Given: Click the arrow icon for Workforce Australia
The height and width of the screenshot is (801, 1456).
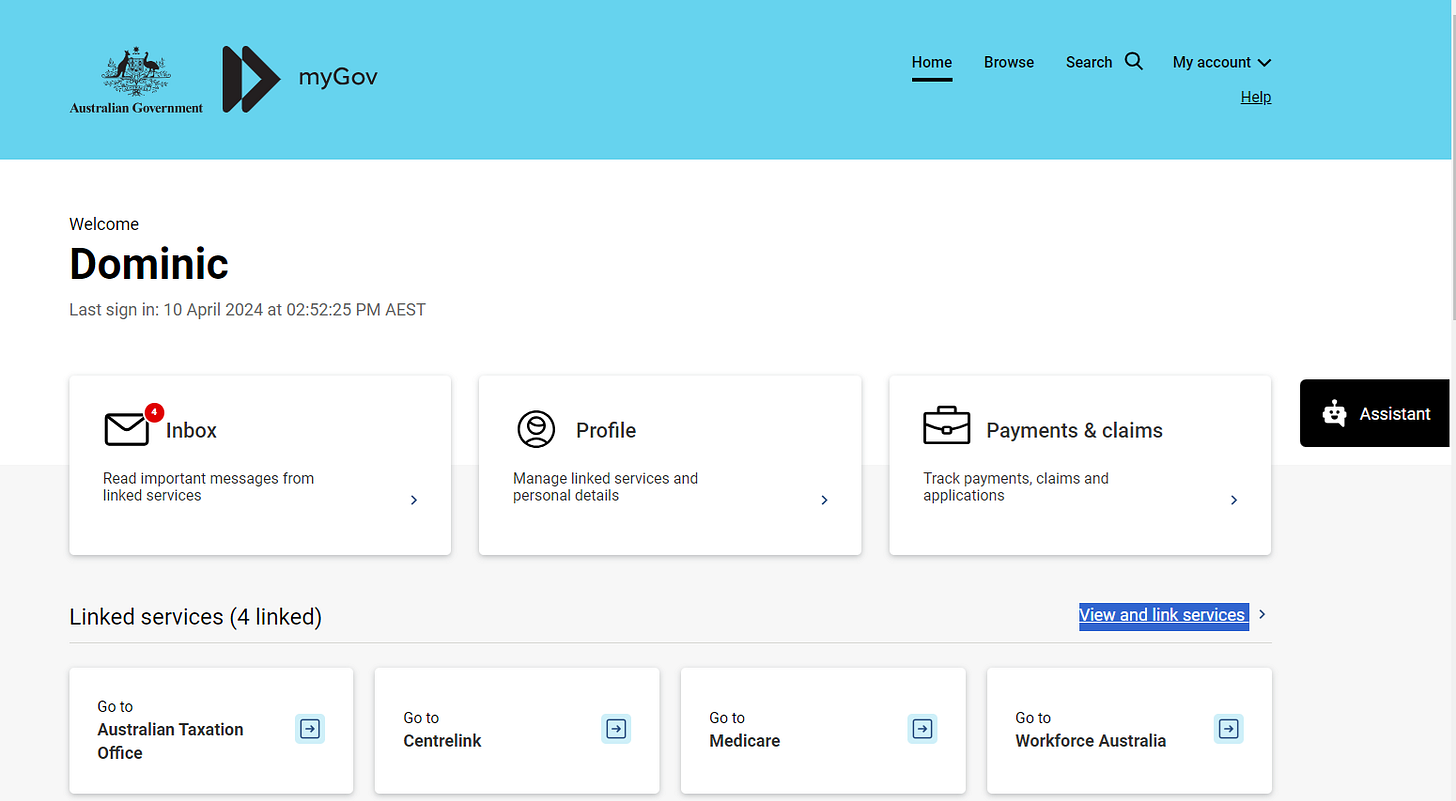Looking at the screenshot, I should (x=1228, y=728).
